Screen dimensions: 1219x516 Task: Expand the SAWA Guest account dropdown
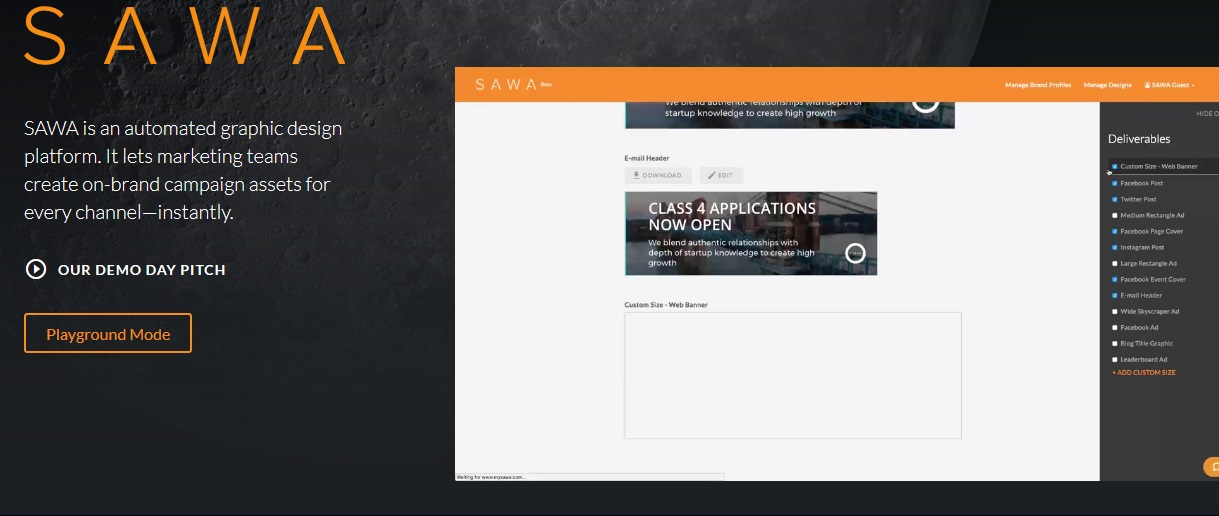(x=1169, y=85)
